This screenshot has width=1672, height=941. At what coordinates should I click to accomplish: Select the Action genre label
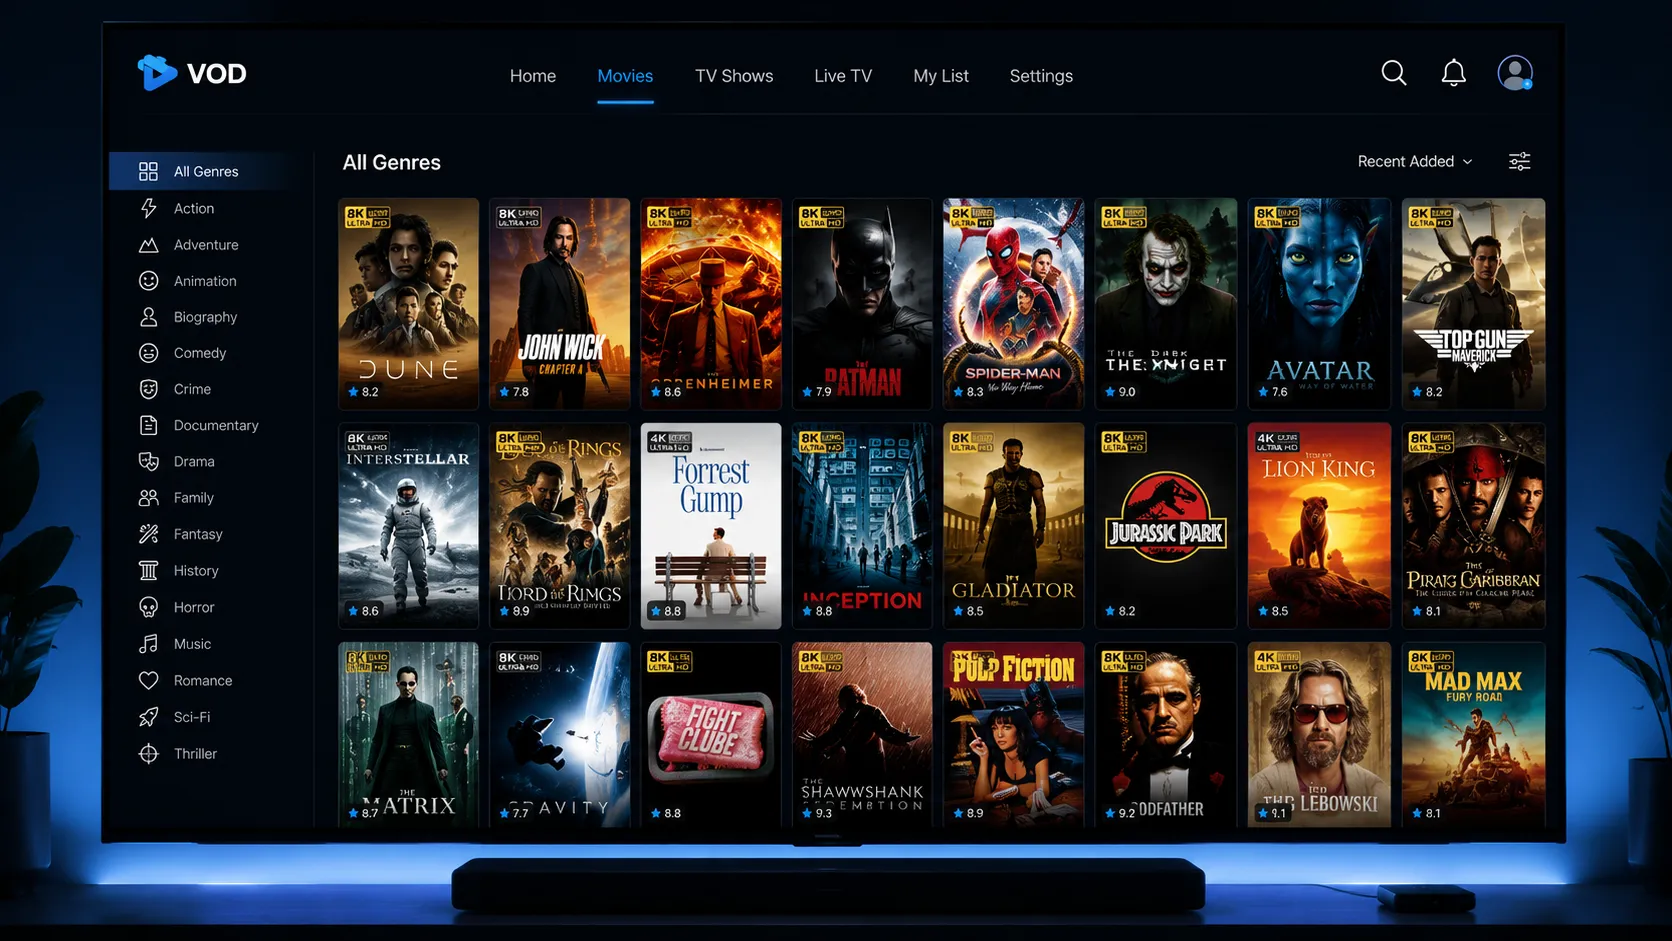[x=194, y=208]
